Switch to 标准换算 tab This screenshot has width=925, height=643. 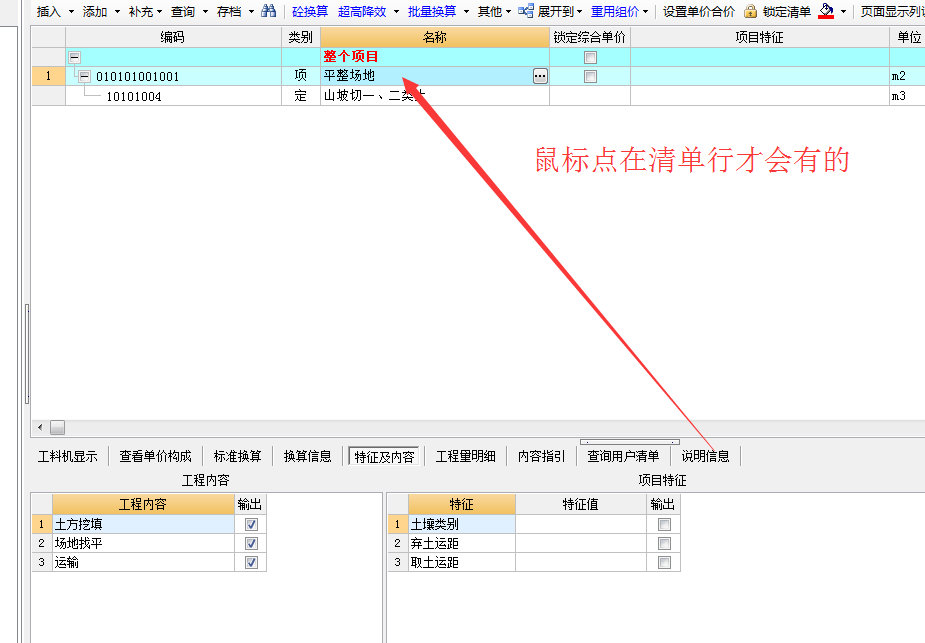click(237, 456)
